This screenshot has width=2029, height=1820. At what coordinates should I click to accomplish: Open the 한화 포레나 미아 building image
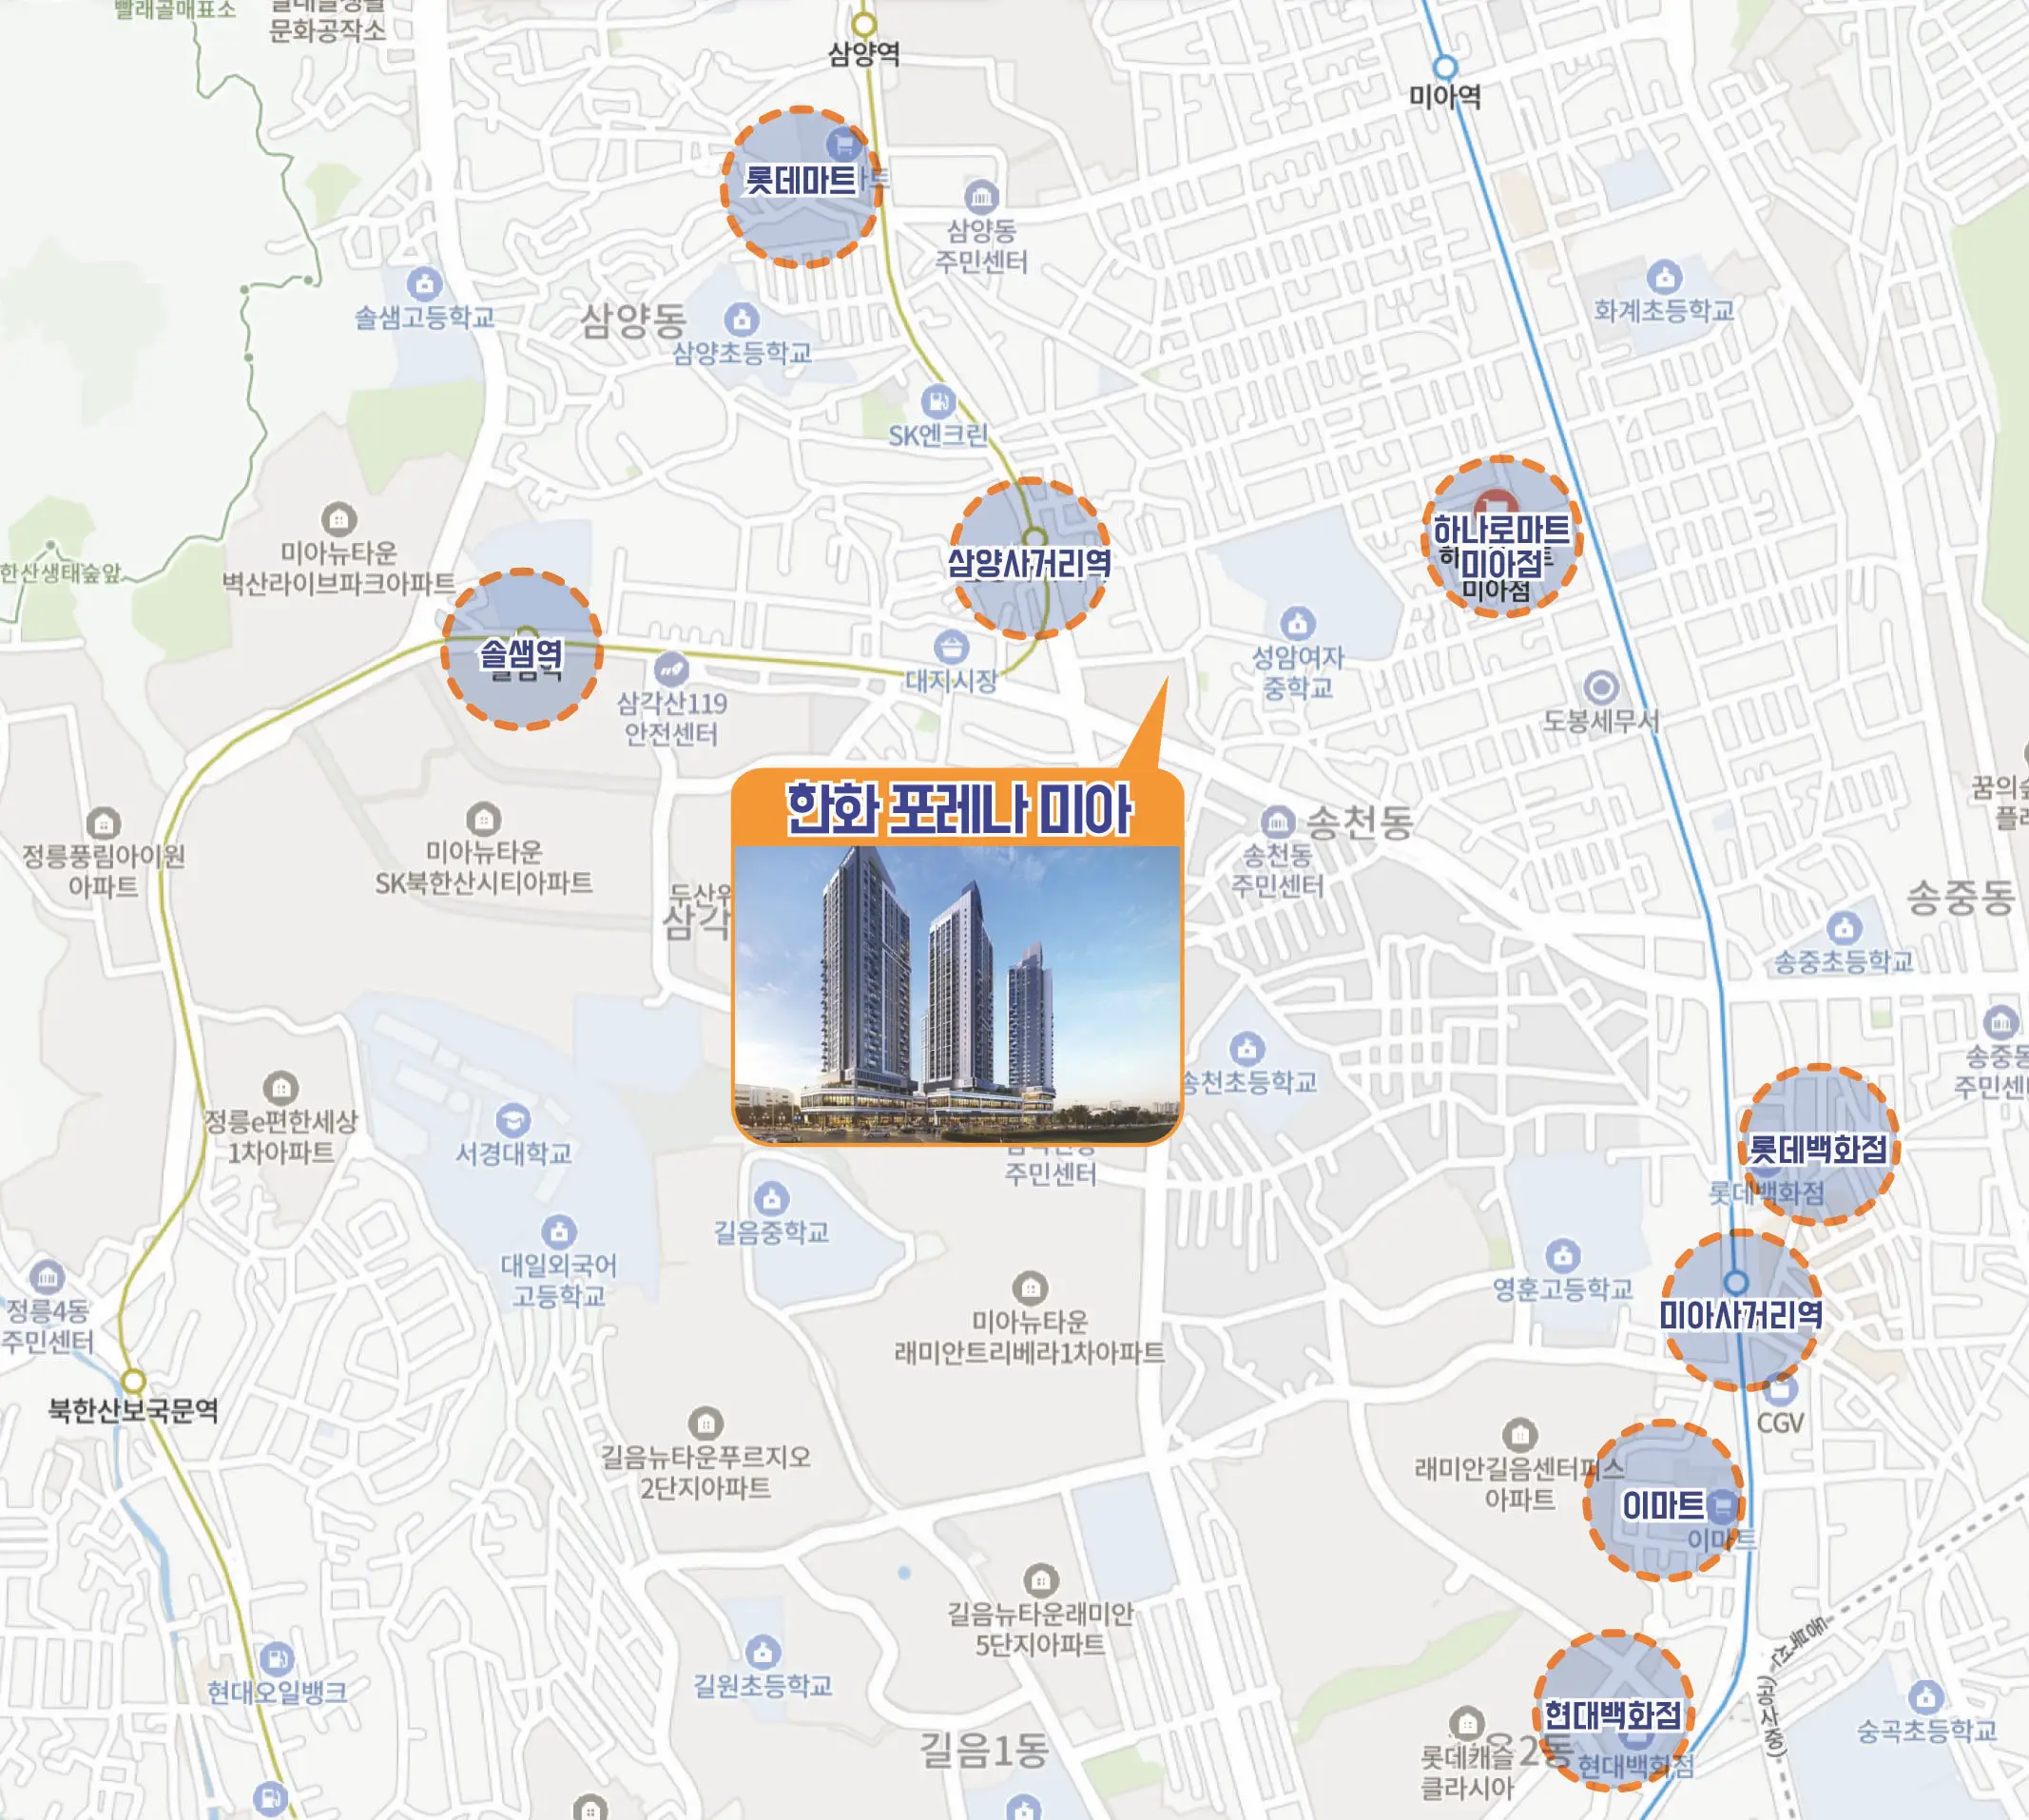coord(957,994)
